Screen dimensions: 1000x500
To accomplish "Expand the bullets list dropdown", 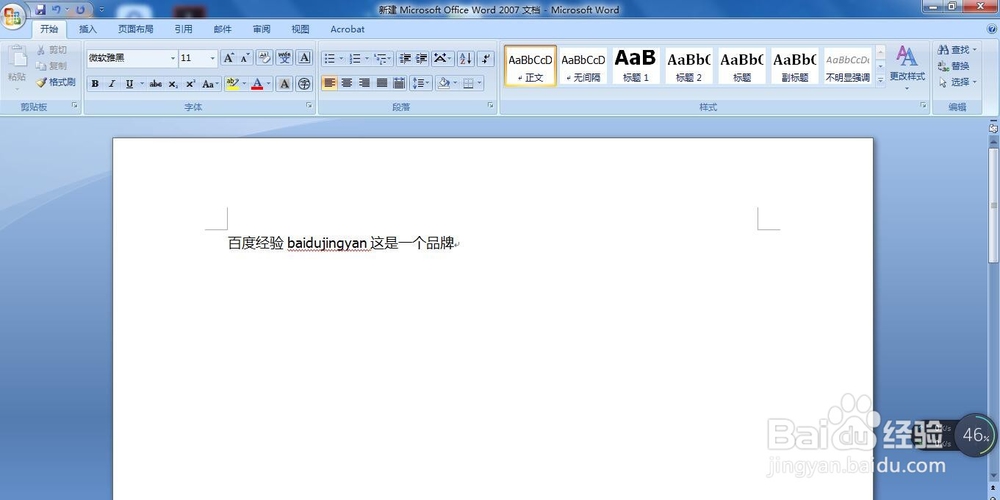I will click(x=341, y=59).
